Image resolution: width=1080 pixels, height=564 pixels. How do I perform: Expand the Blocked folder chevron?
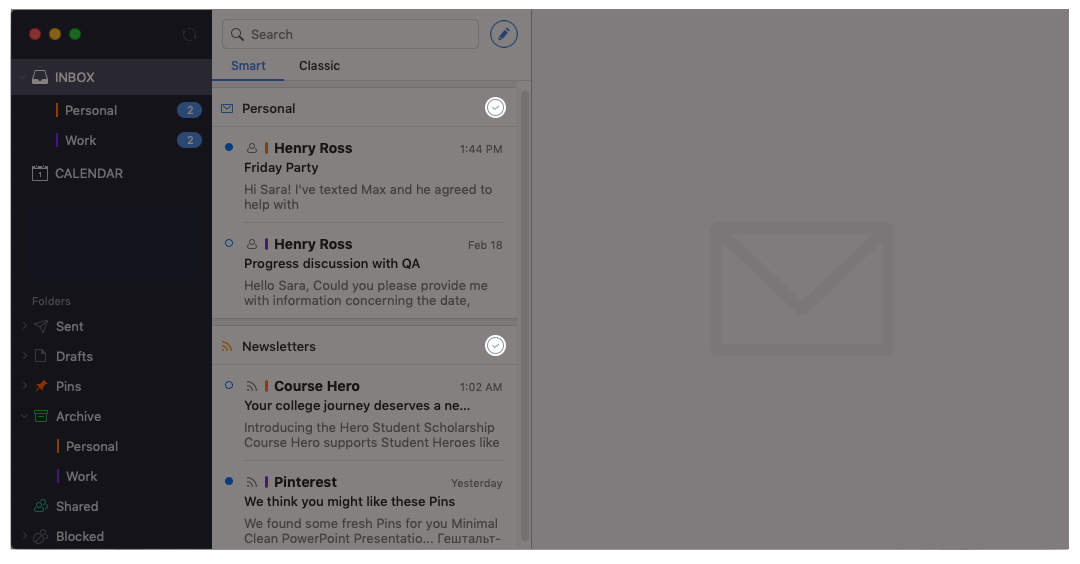(x=25, y=536)
